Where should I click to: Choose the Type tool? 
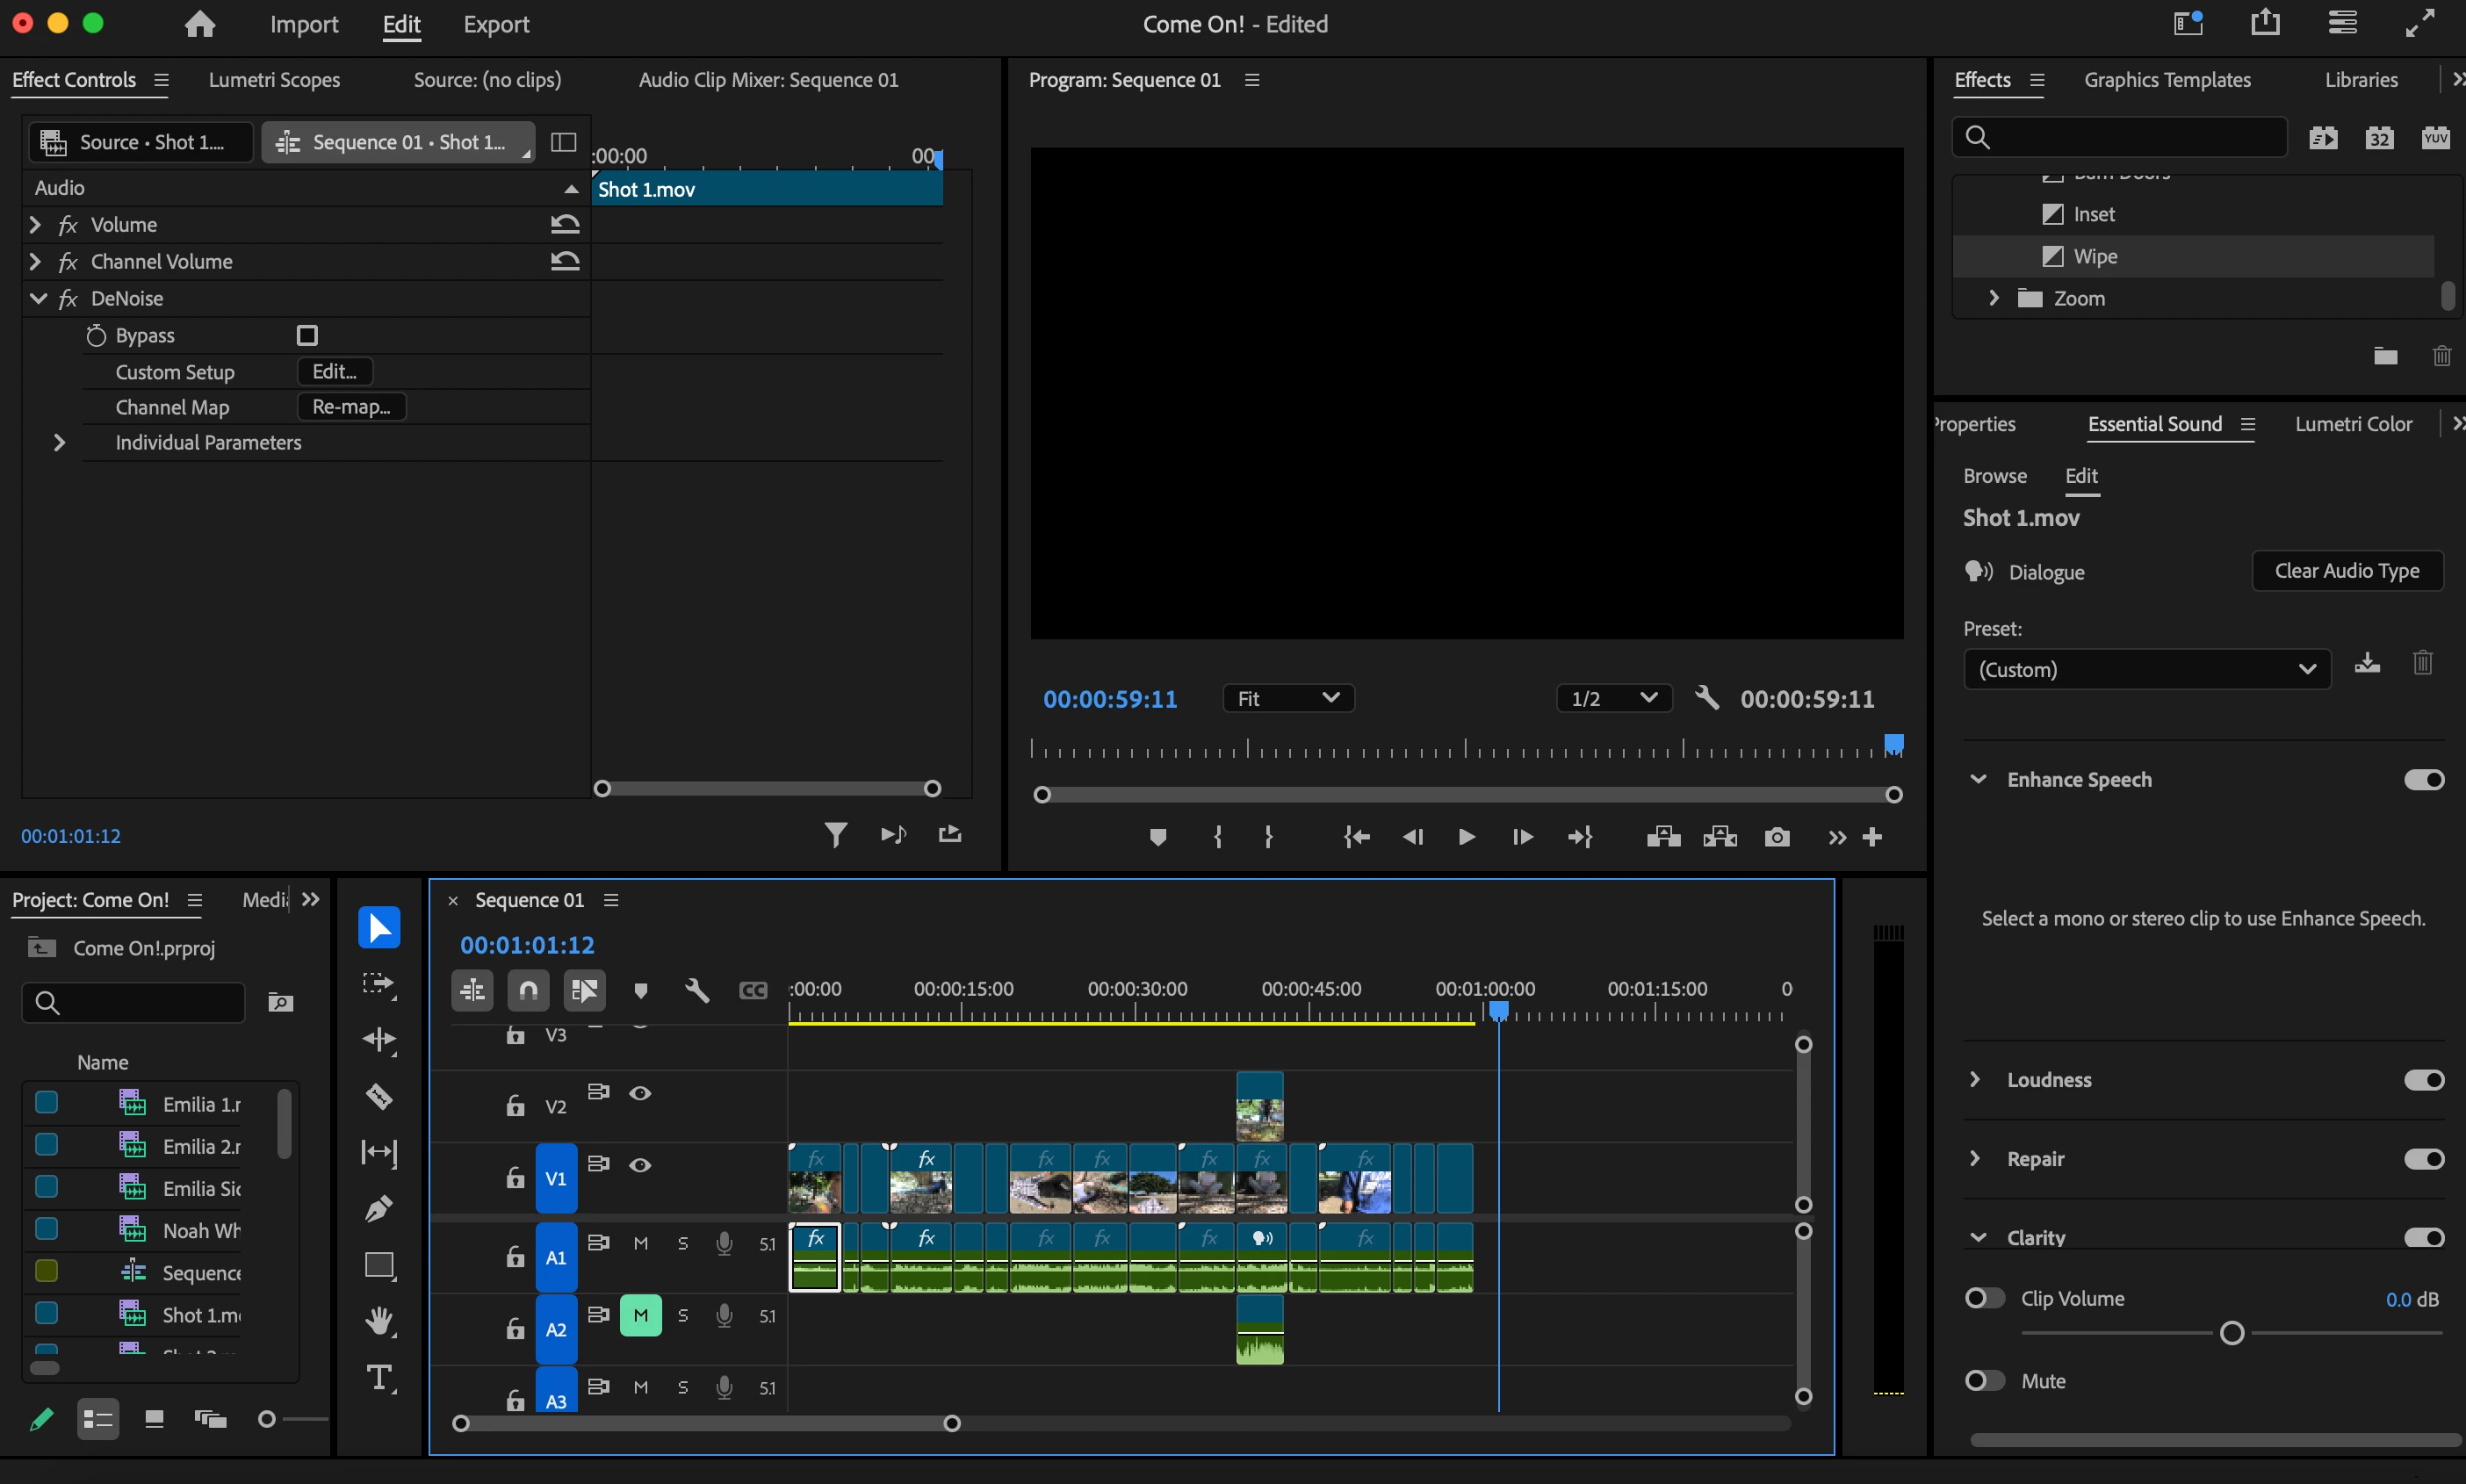[379, 1378]
